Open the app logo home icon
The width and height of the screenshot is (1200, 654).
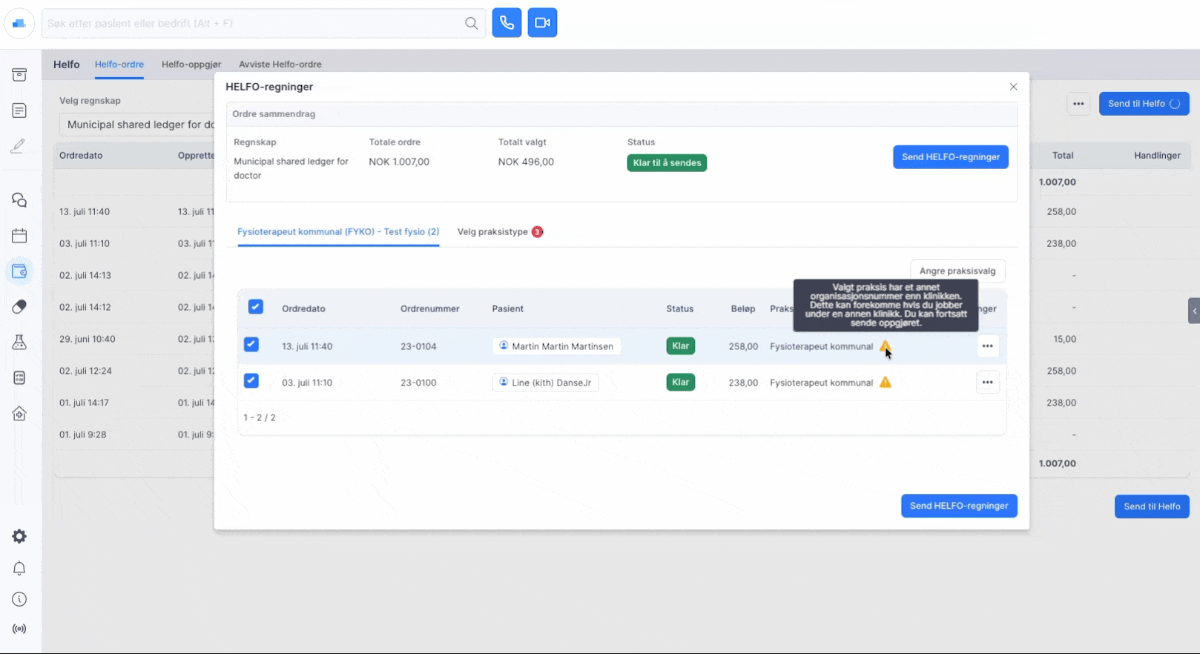[x=18, y=24]
